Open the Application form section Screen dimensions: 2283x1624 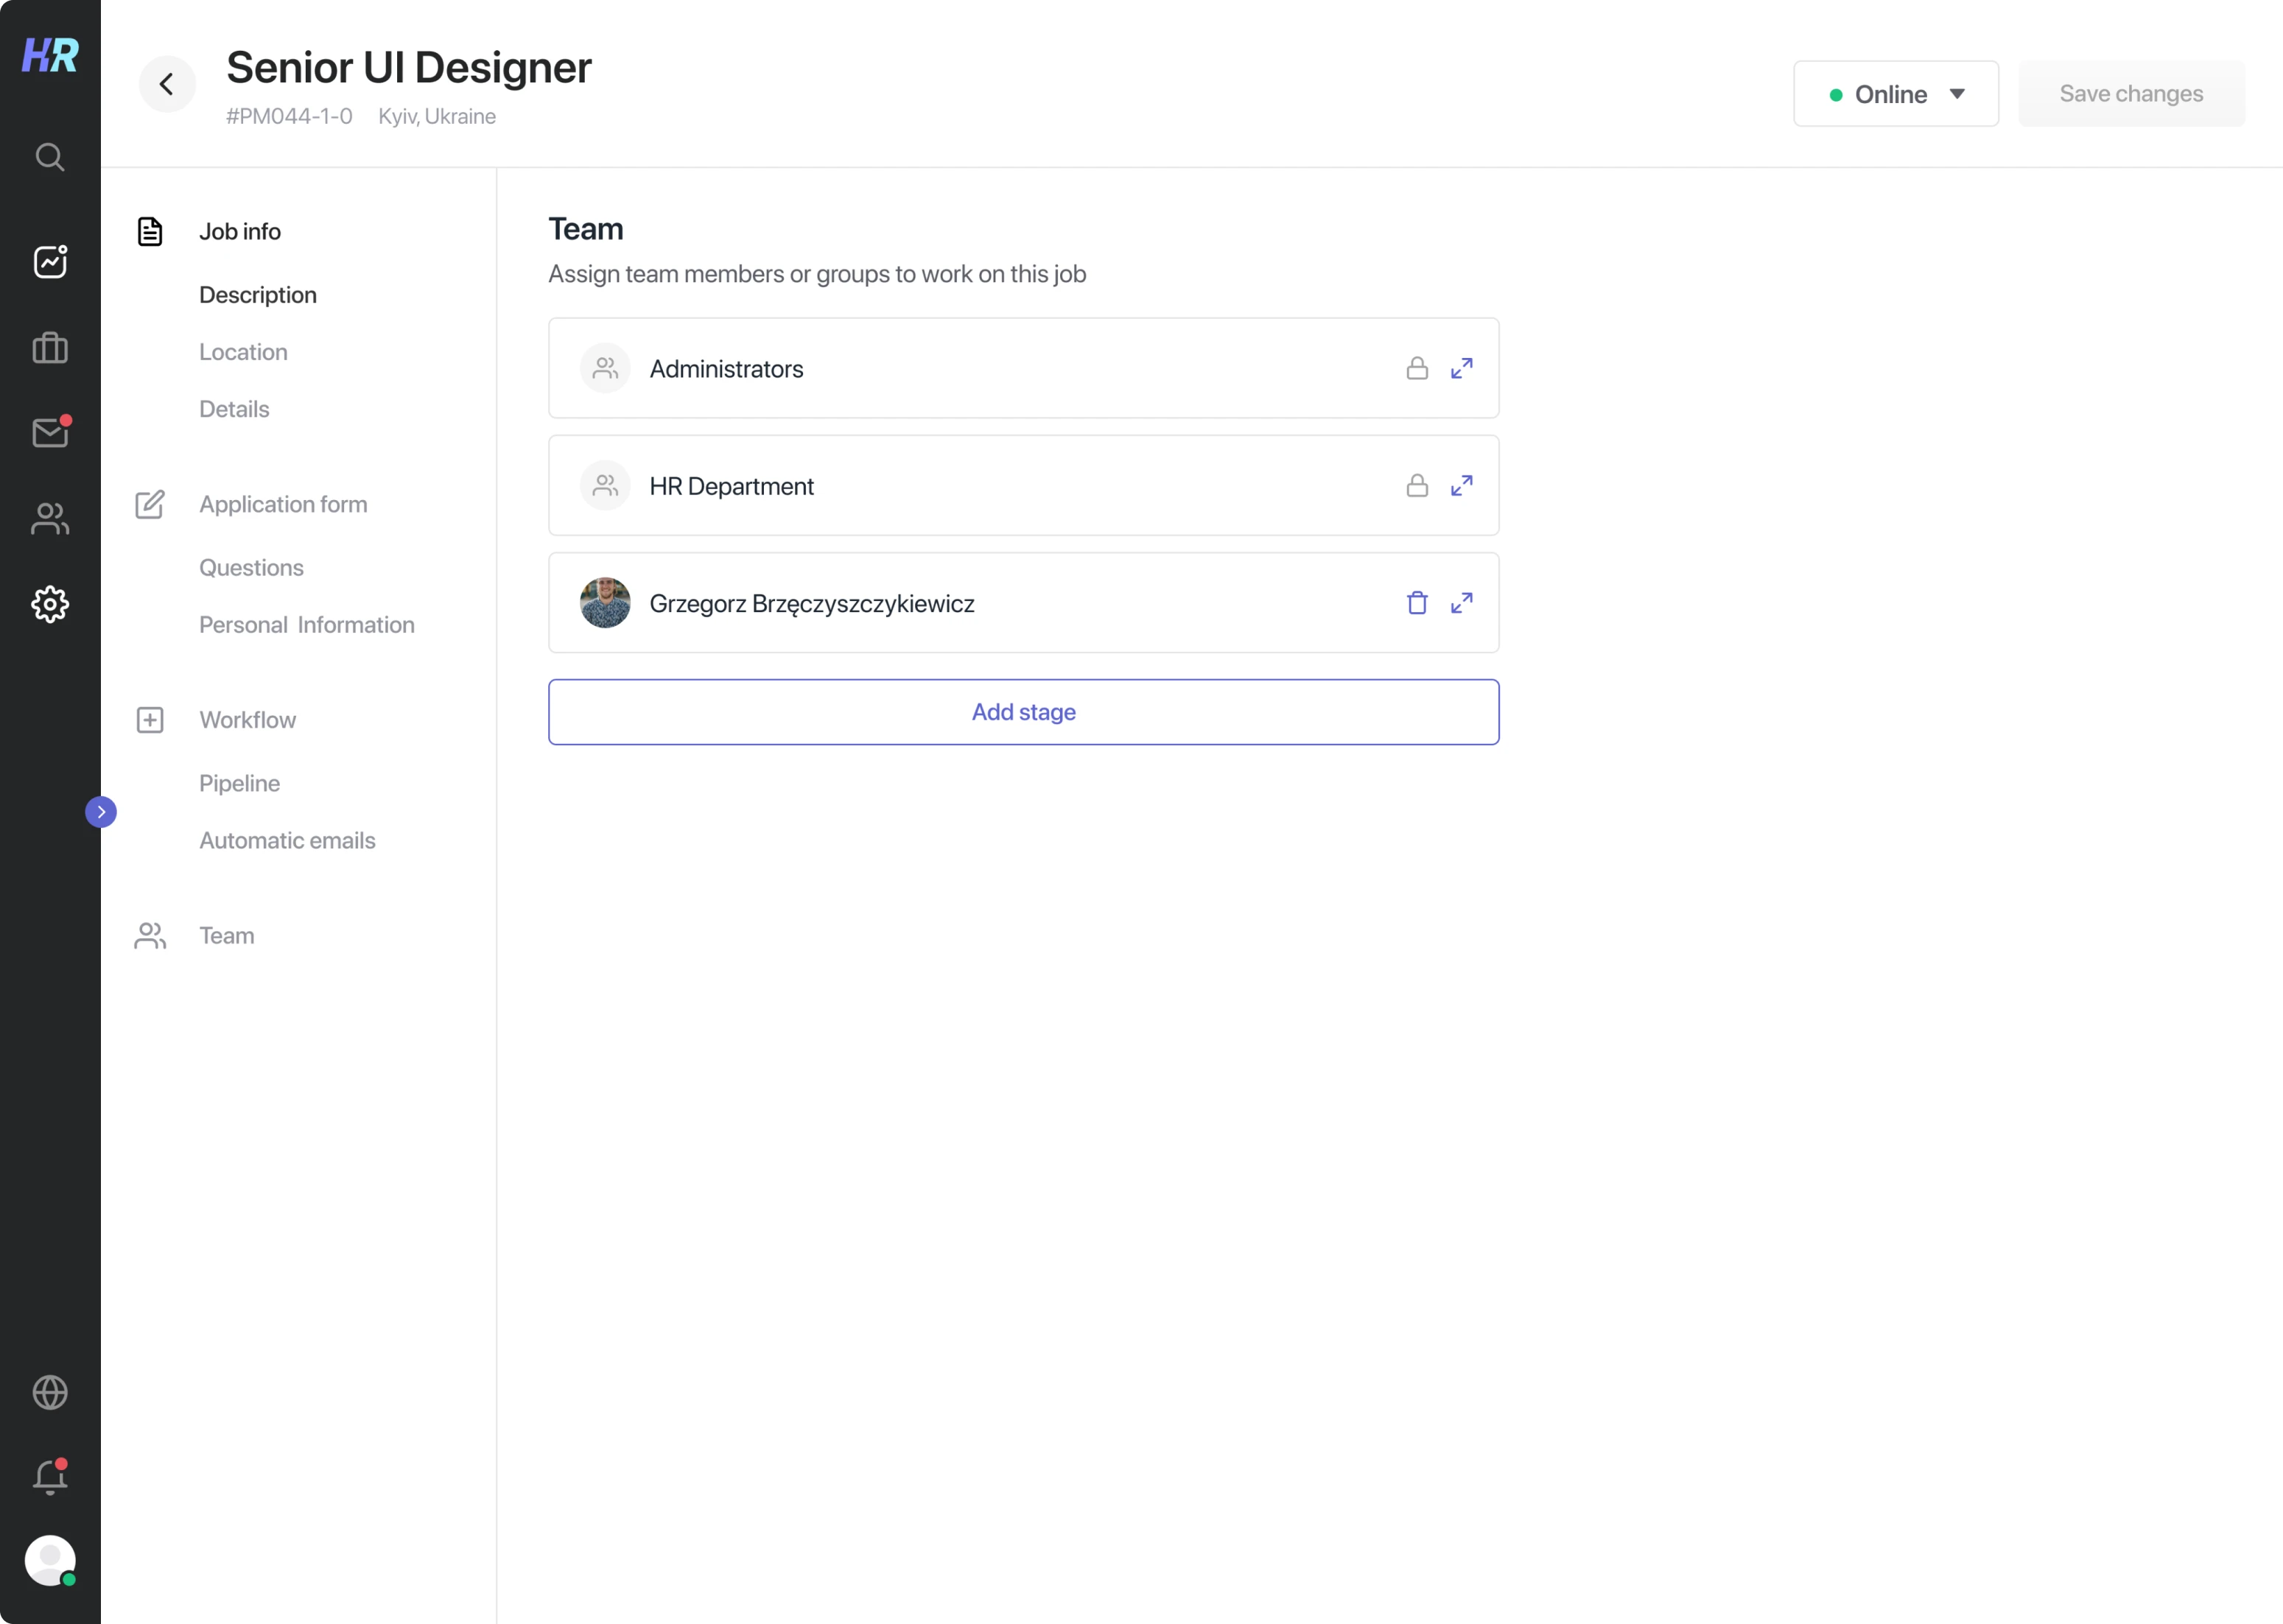point(283,504)
